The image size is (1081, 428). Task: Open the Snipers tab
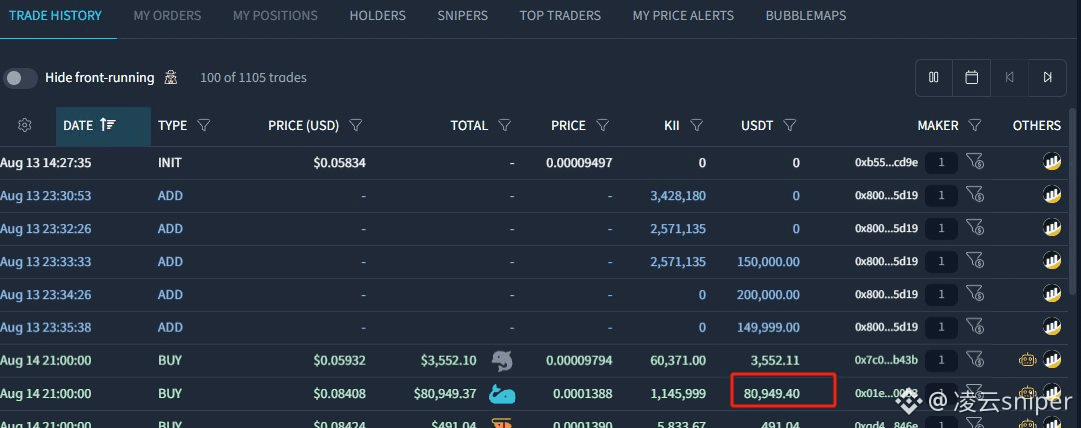pos(463,15)
